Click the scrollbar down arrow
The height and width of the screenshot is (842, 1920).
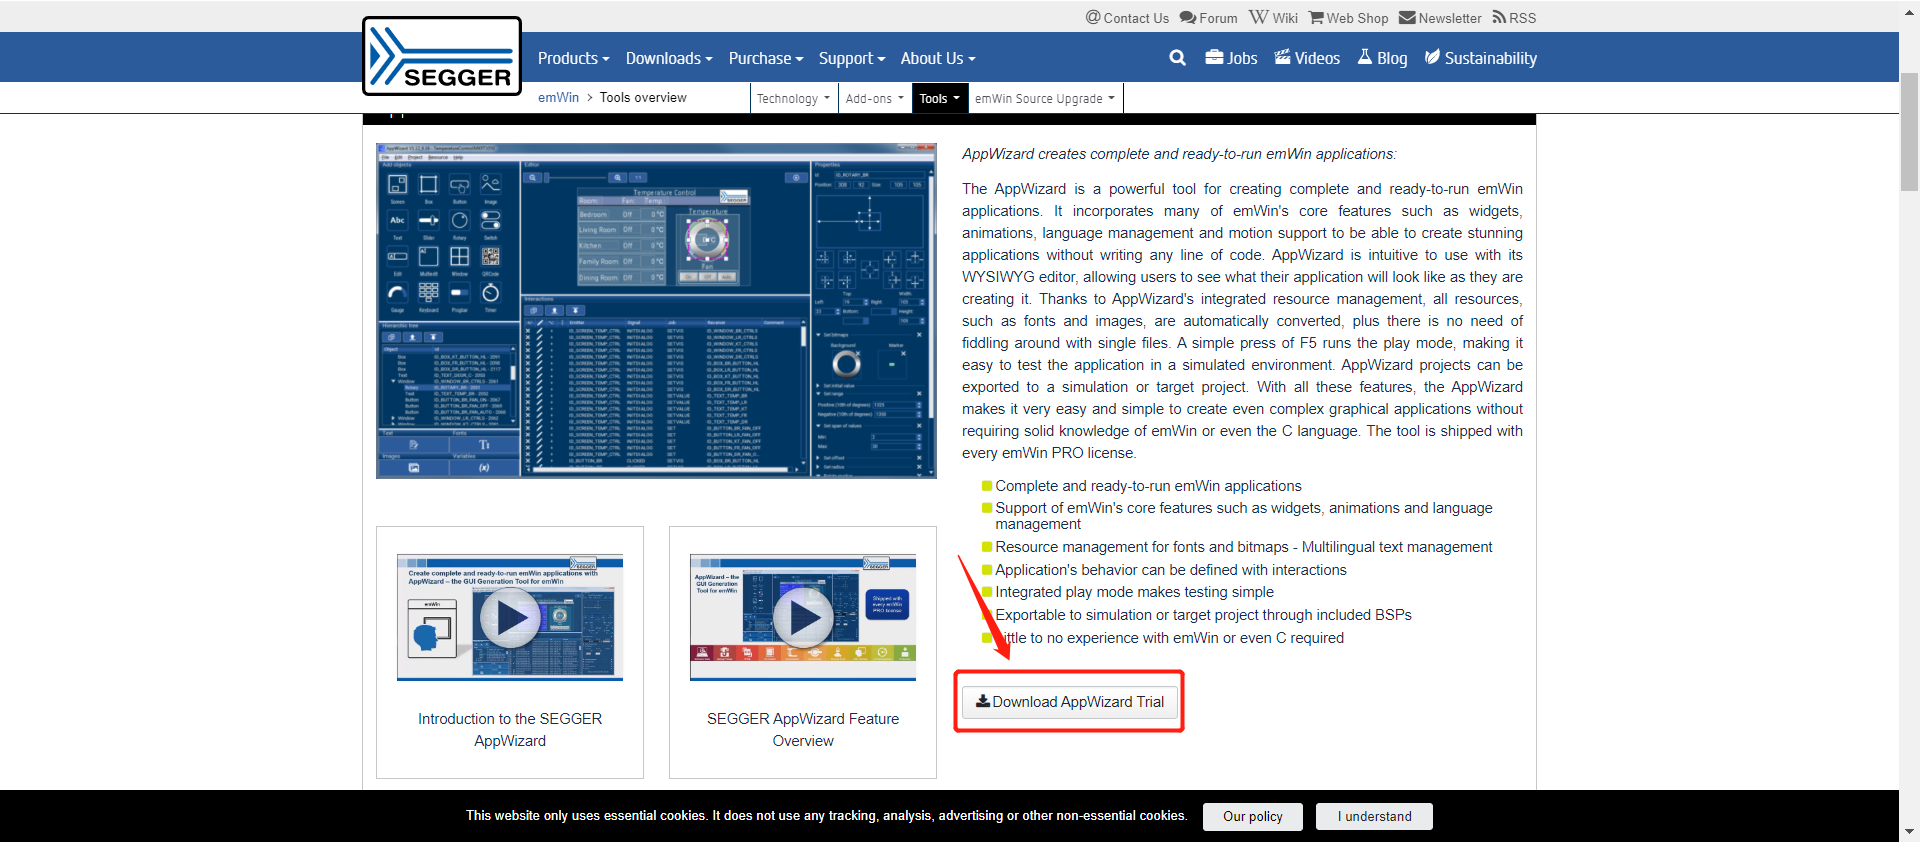(1909, 832)
